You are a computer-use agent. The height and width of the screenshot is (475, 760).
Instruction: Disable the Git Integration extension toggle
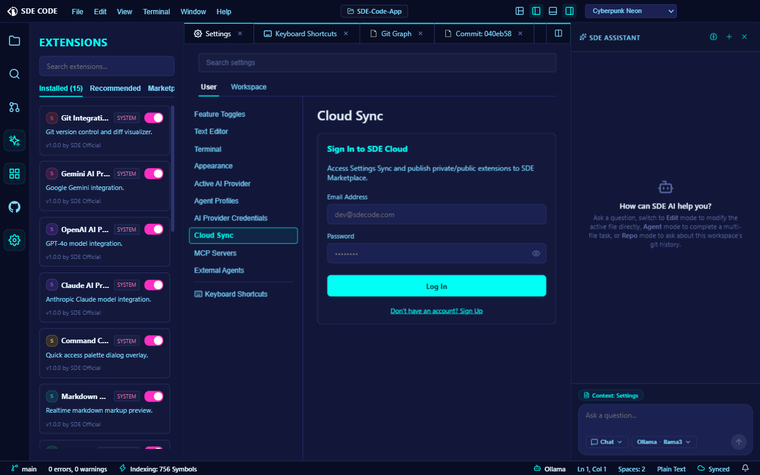(x=154, y=118)
